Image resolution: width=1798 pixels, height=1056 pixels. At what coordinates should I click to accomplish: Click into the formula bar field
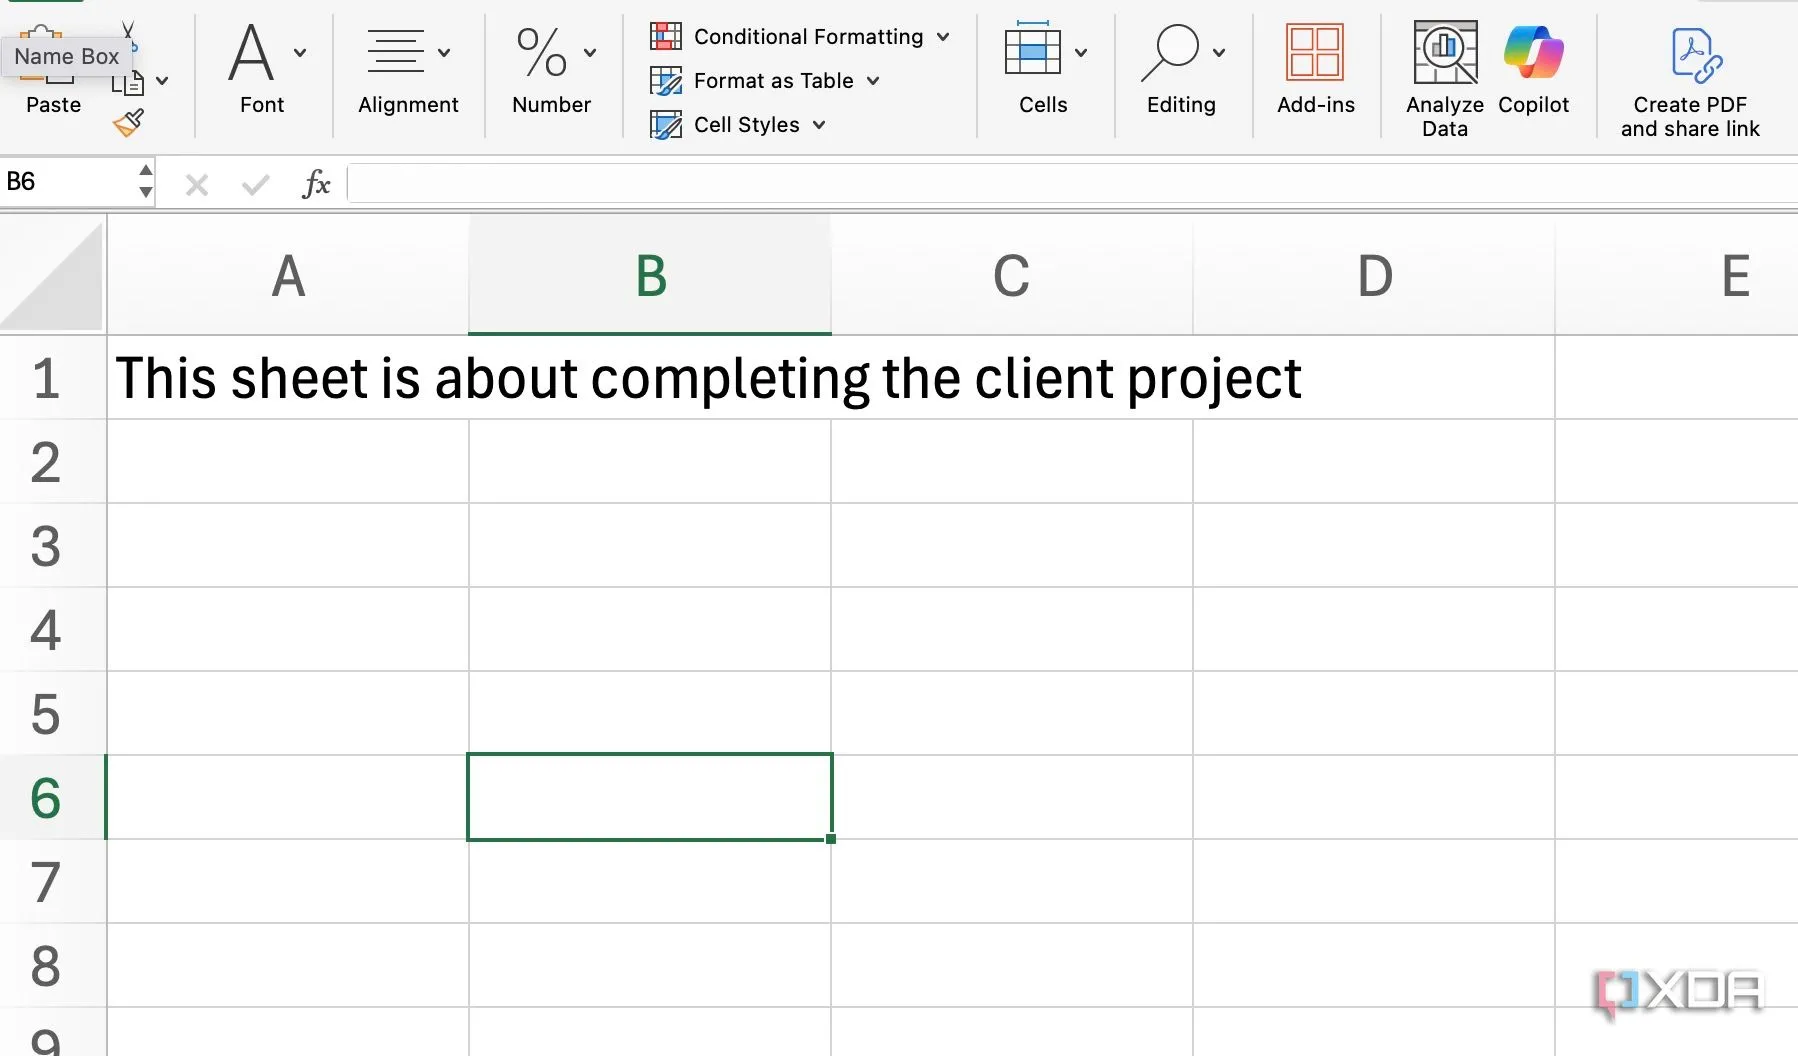tap(1072, 185)
